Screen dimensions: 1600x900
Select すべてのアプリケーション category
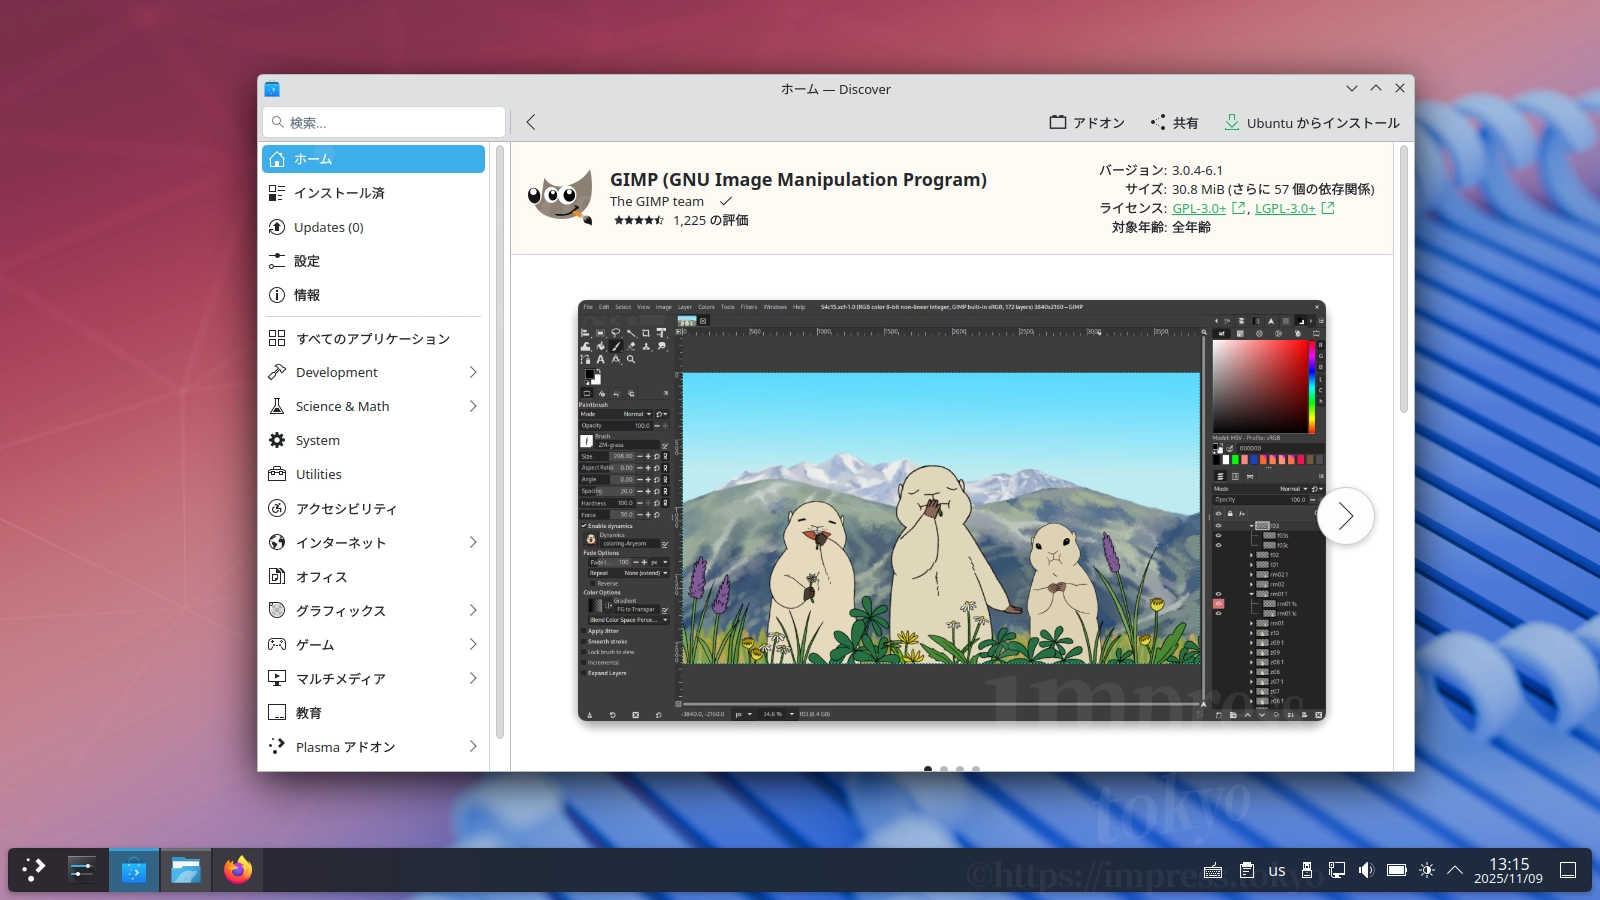373,338
